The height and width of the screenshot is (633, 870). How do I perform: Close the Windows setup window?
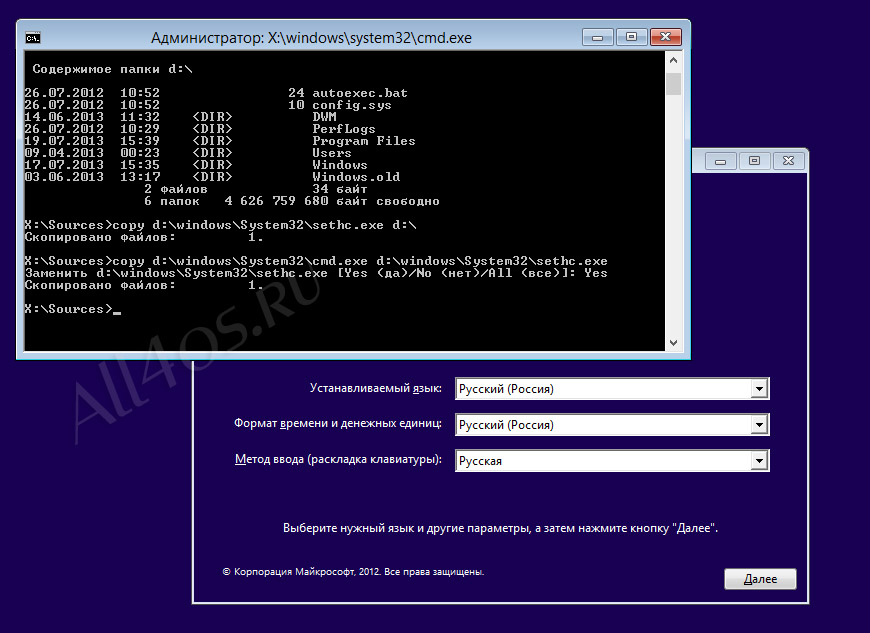788,161
